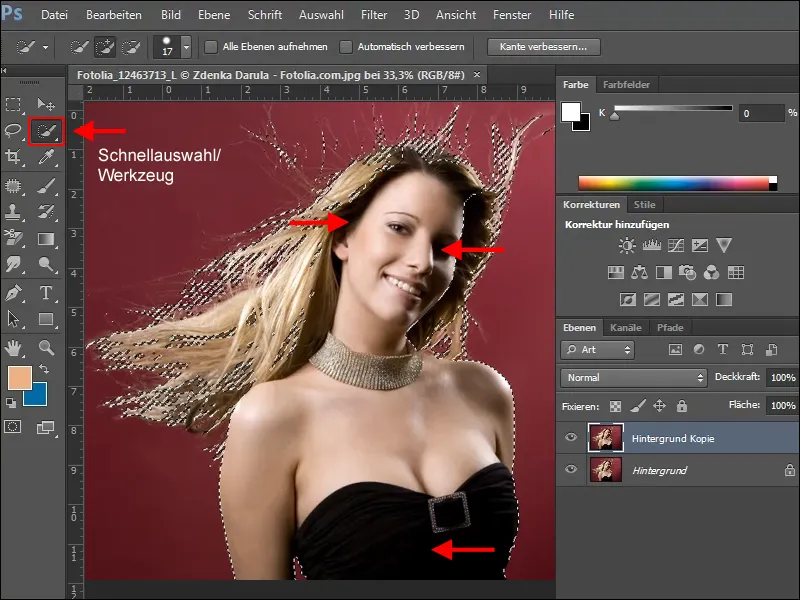Open the blend mode Normal dropdown
Image resolution: width=800 pixels, height=600 pixels.
(634, 378)
